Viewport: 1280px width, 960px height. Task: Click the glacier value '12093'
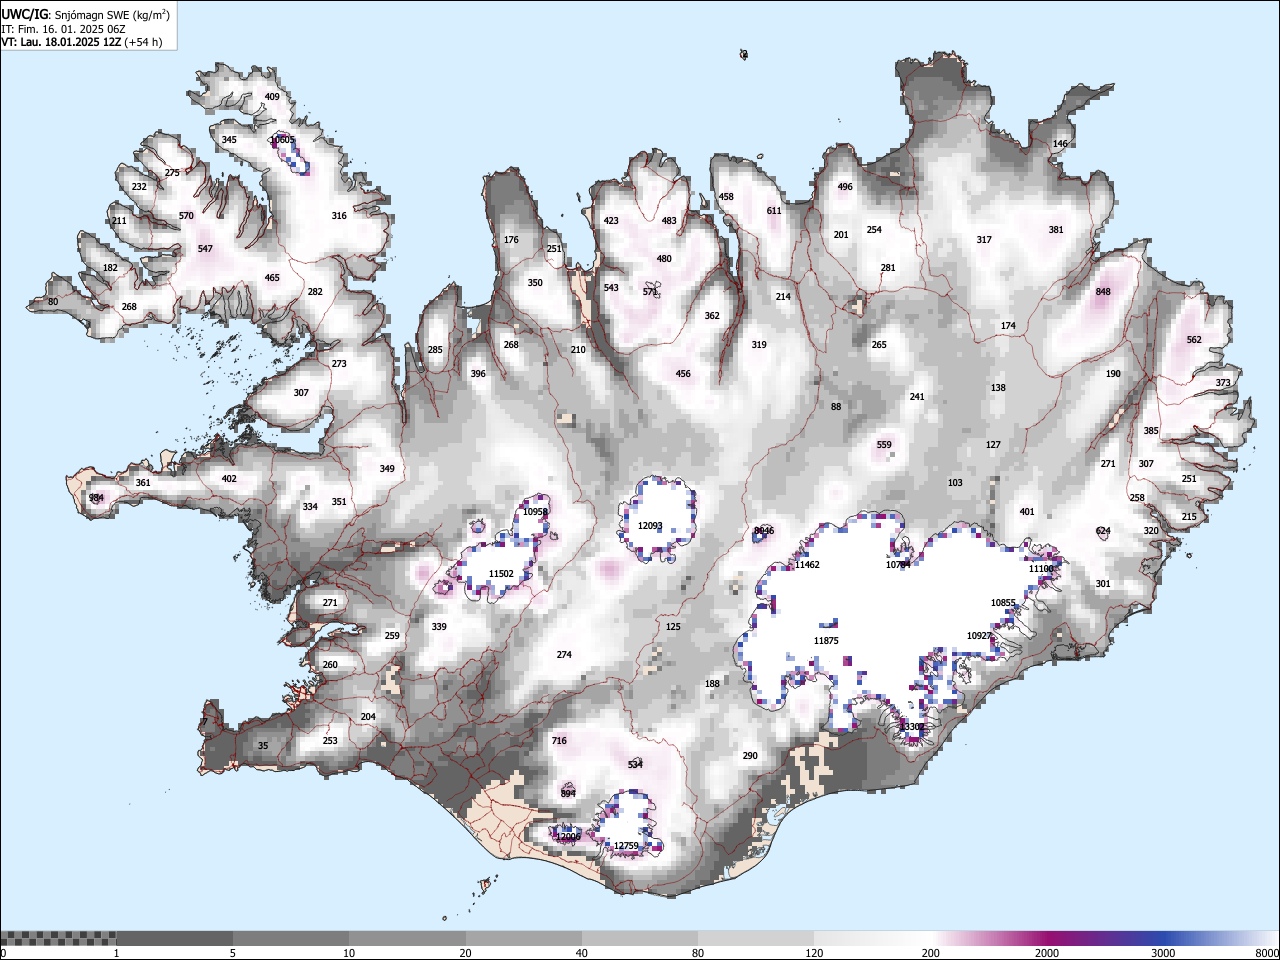[x=650, y=526]
